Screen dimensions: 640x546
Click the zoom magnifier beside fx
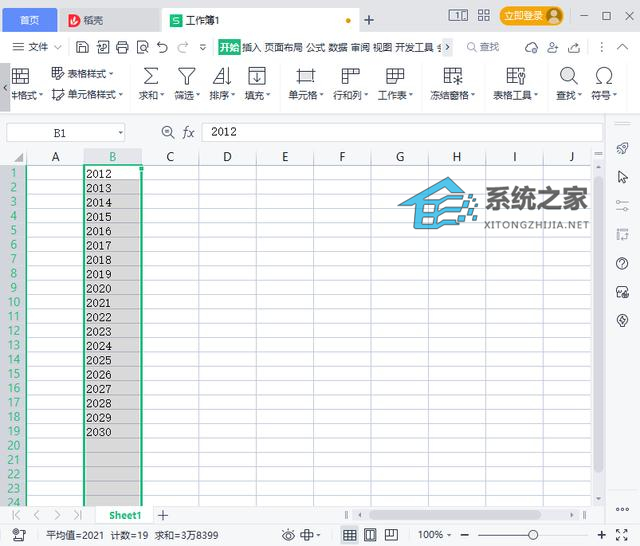pyautogui.click(x=167, y=132)
